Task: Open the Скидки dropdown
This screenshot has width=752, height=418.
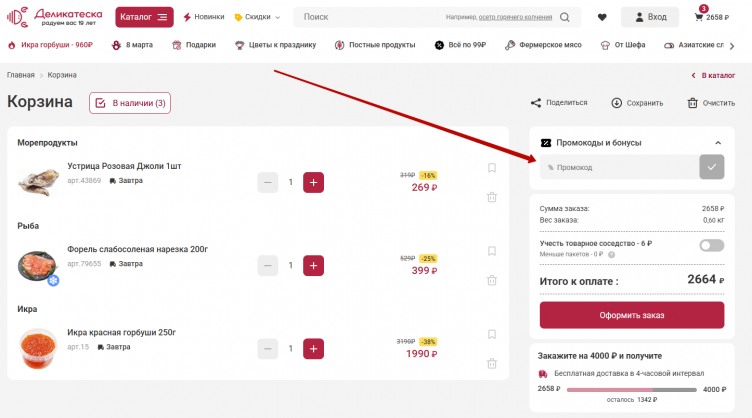Action: [257, 17]
